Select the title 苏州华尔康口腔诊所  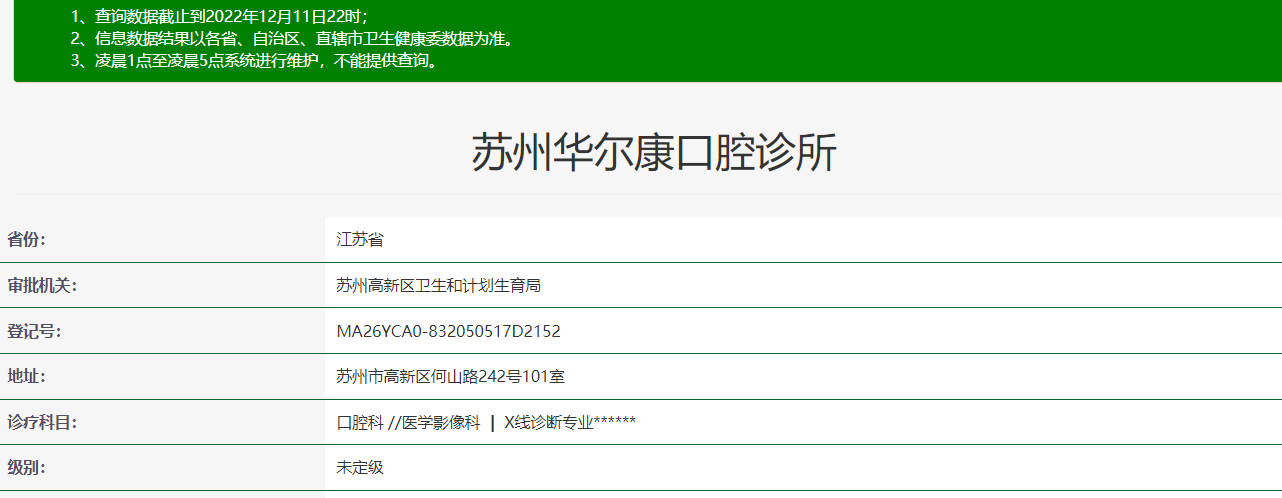(654, 153)
